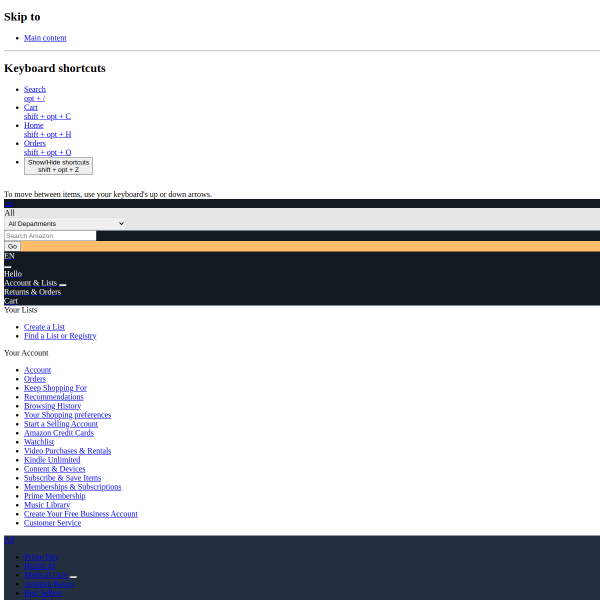Open the EN language link
The height and width of the screenshot is (600, 600).
click(9, 256)
